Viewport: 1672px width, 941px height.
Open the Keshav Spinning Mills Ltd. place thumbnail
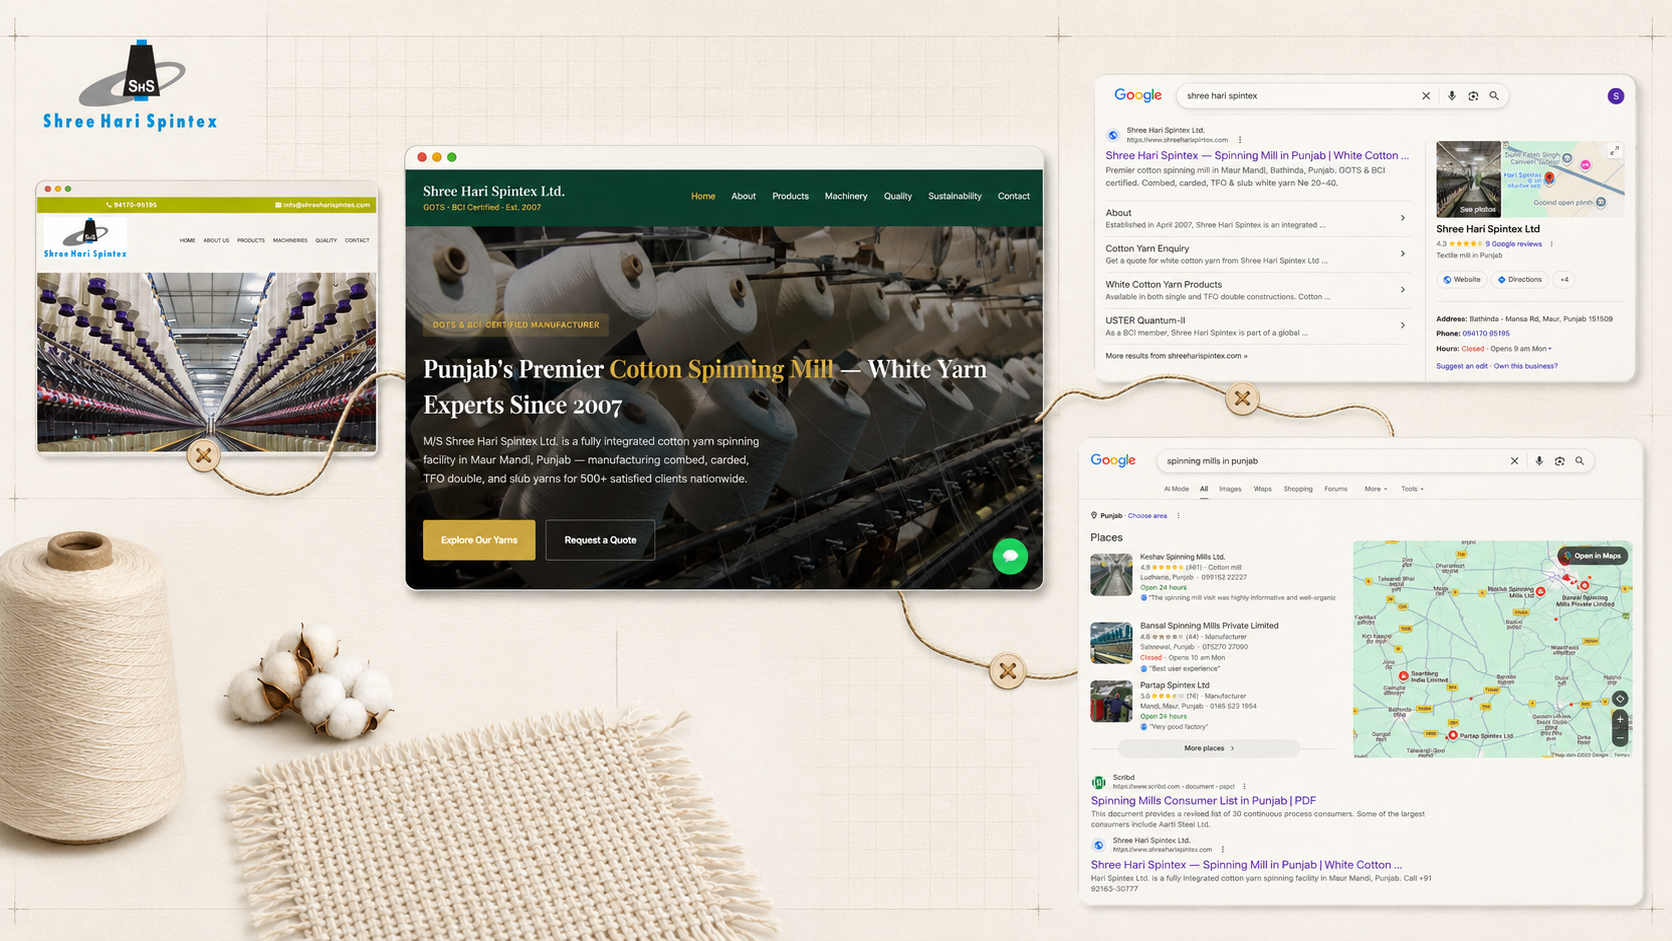(x=1111, y=575)
